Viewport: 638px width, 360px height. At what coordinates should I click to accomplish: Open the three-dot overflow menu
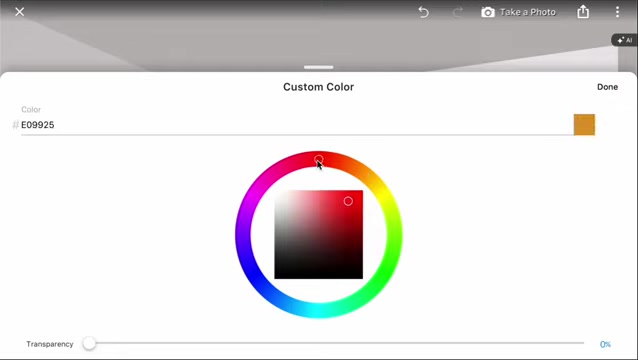tap(617, 12)
